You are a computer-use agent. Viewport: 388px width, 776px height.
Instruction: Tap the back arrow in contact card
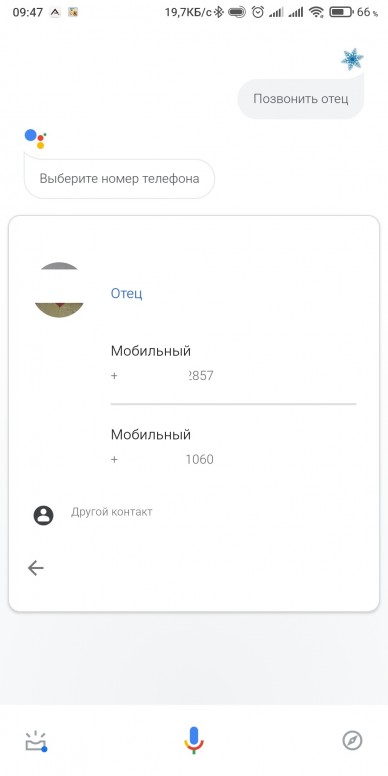pyautogui.click(x=36, y=568)
